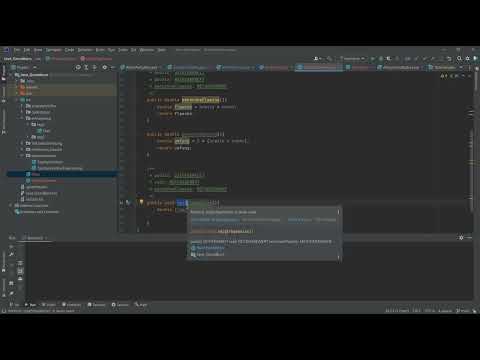Open Run tool window settings gear
The image size is (480, 360).
(461, 238)
